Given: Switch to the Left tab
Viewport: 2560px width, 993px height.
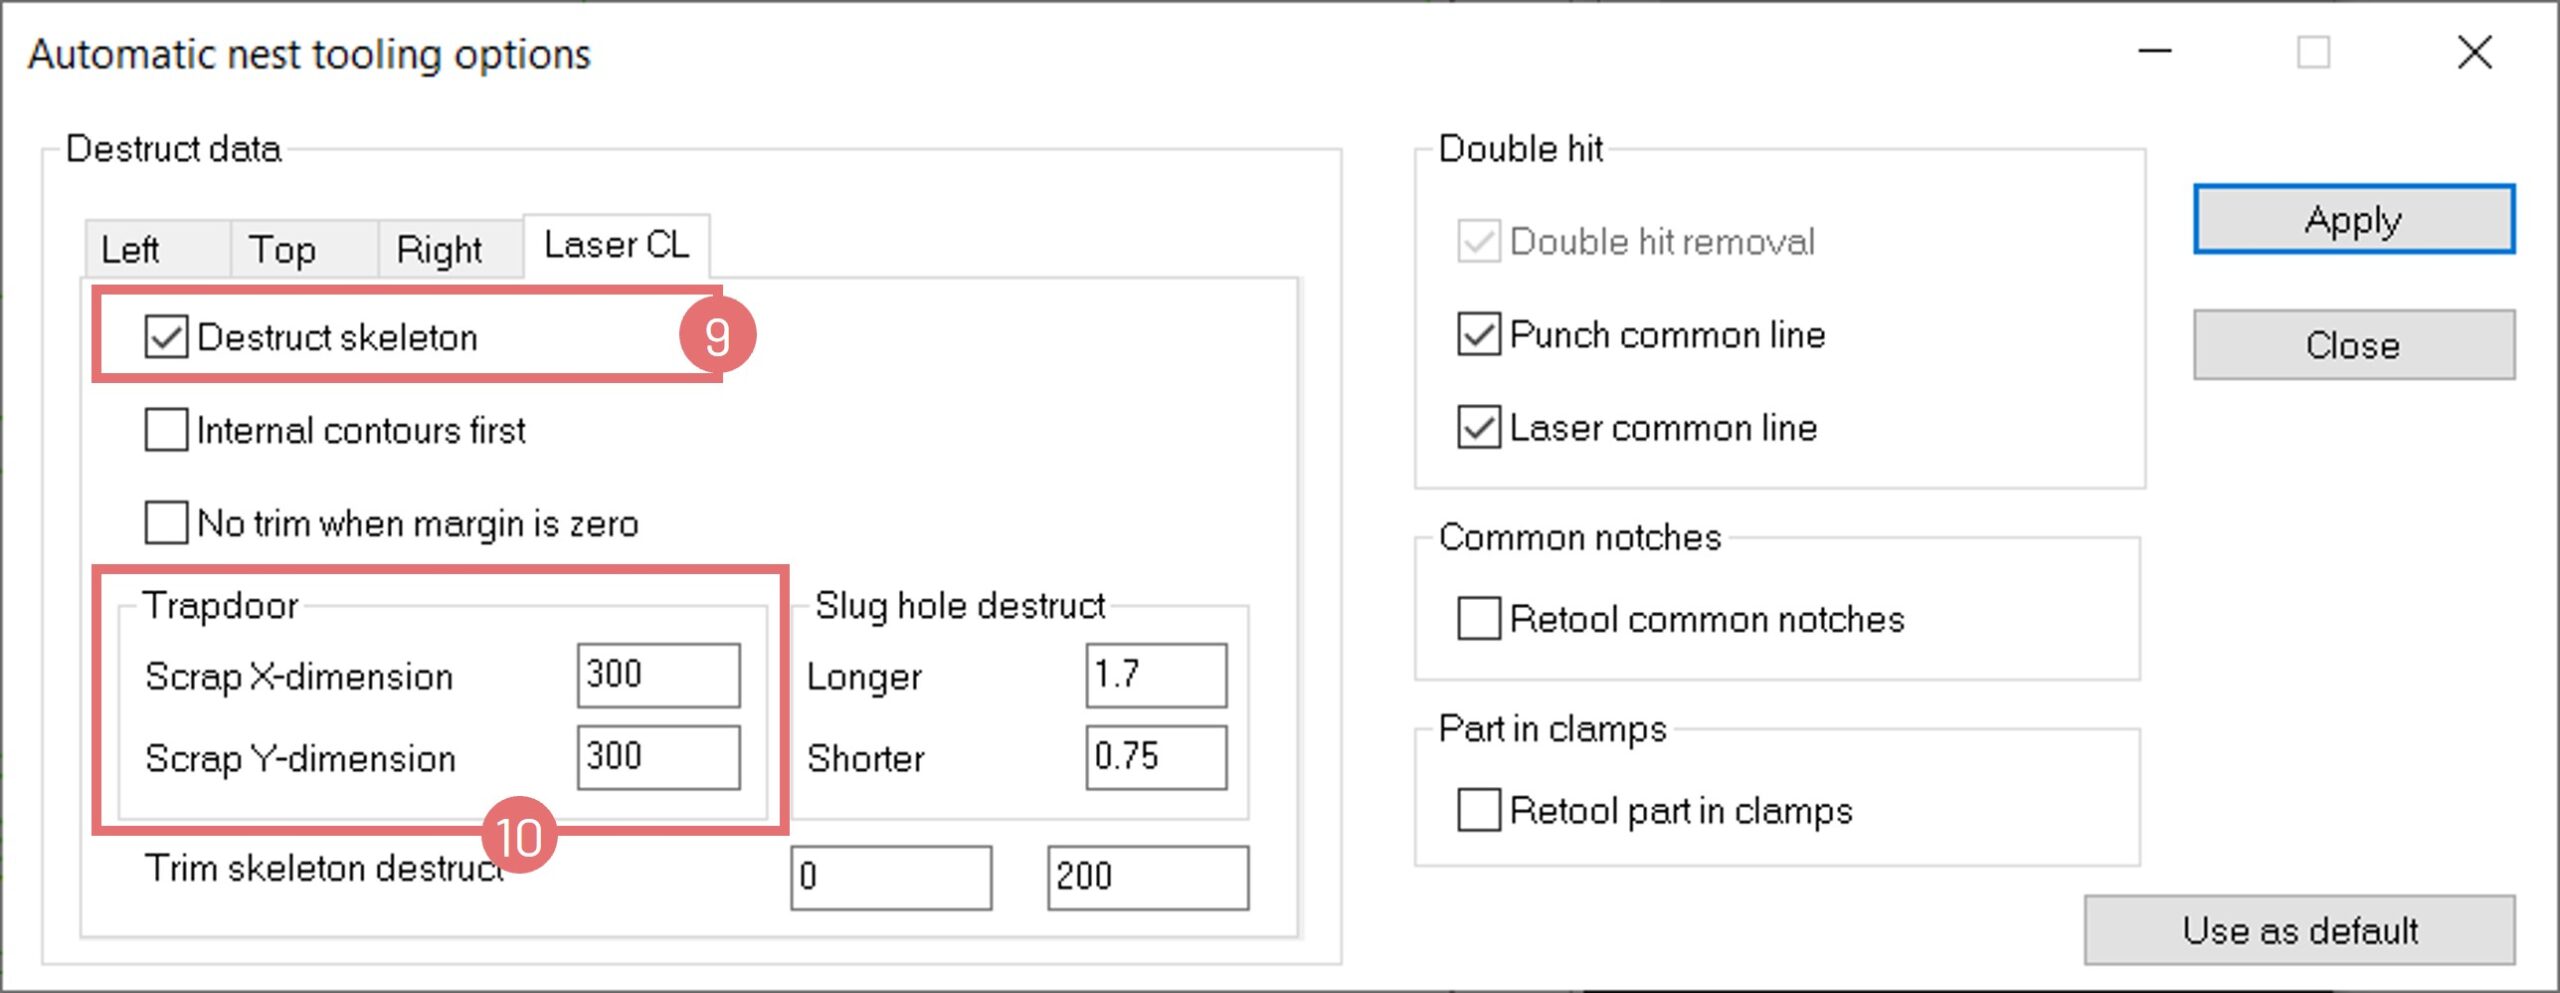Looking at the screenshot, I should (131, 249).
